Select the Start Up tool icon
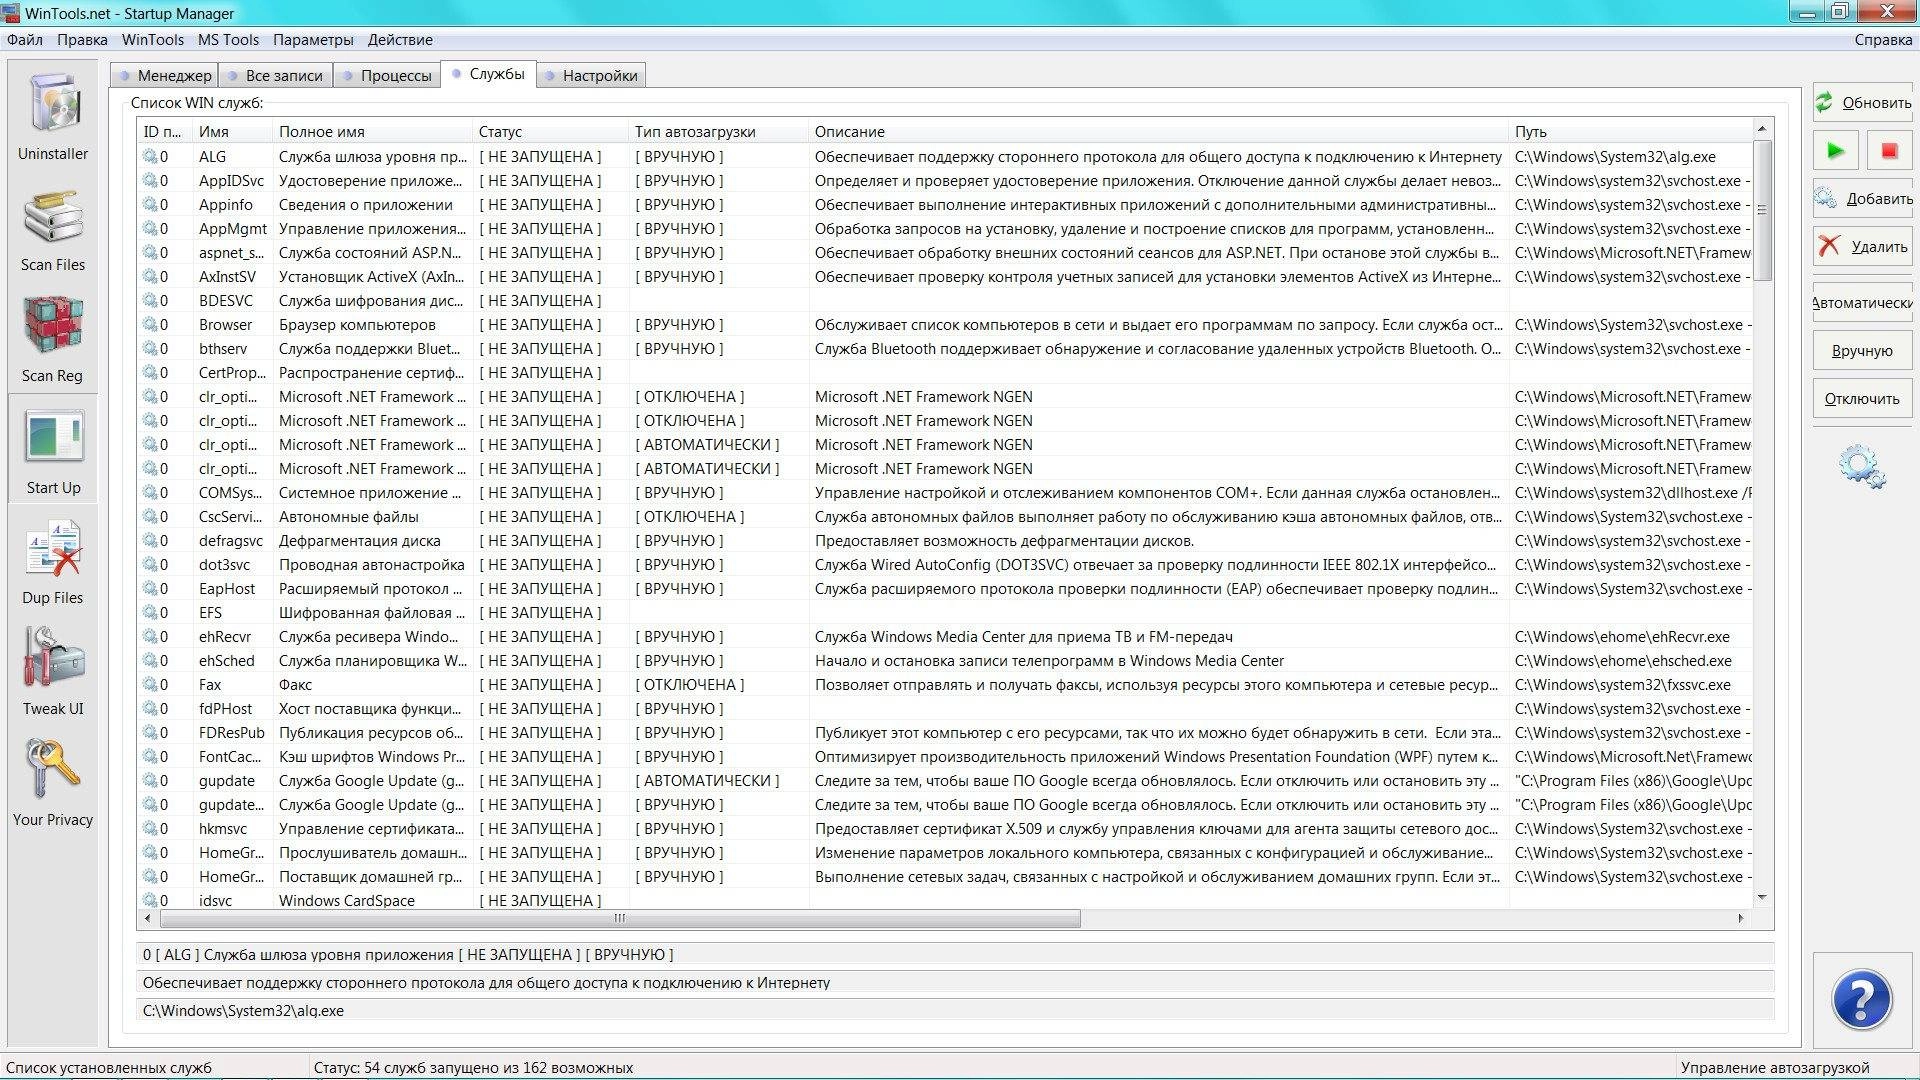This screenshot has height=1080, width=1920. click(53, 438)
